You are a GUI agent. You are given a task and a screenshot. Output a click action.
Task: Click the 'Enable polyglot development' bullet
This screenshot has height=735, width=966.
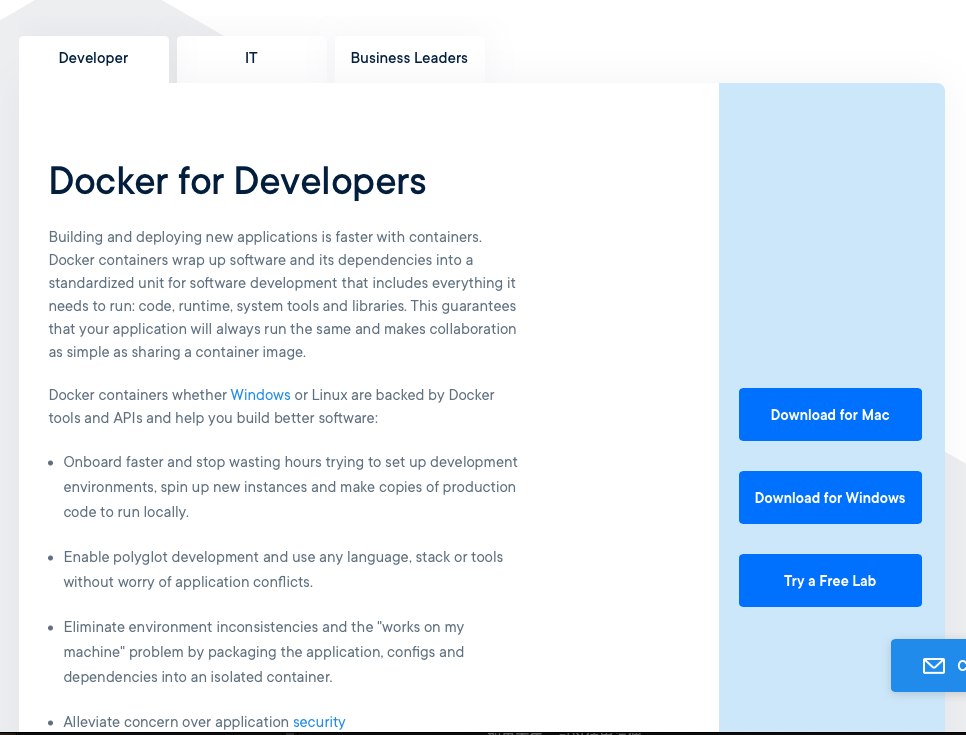point(283,569)
